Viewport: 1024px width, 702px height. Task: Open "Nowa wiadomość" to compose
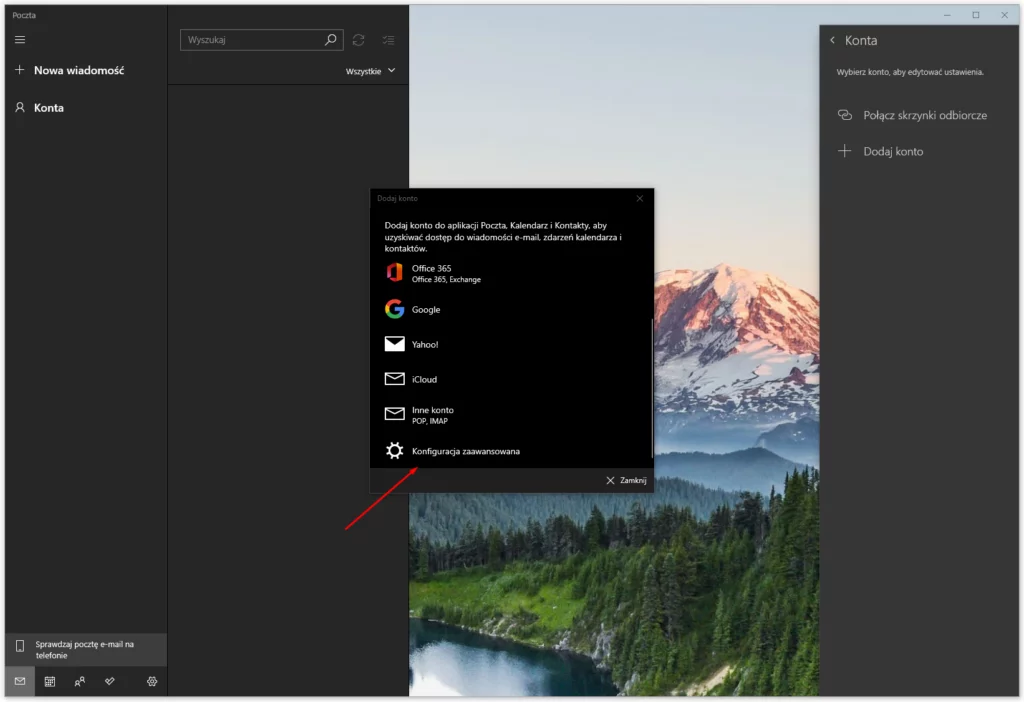click(75, 70)
